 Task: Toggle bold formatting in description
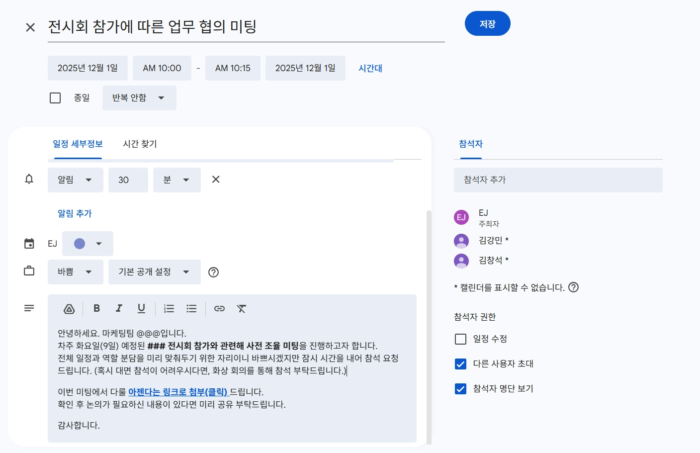tap(97, 308)
